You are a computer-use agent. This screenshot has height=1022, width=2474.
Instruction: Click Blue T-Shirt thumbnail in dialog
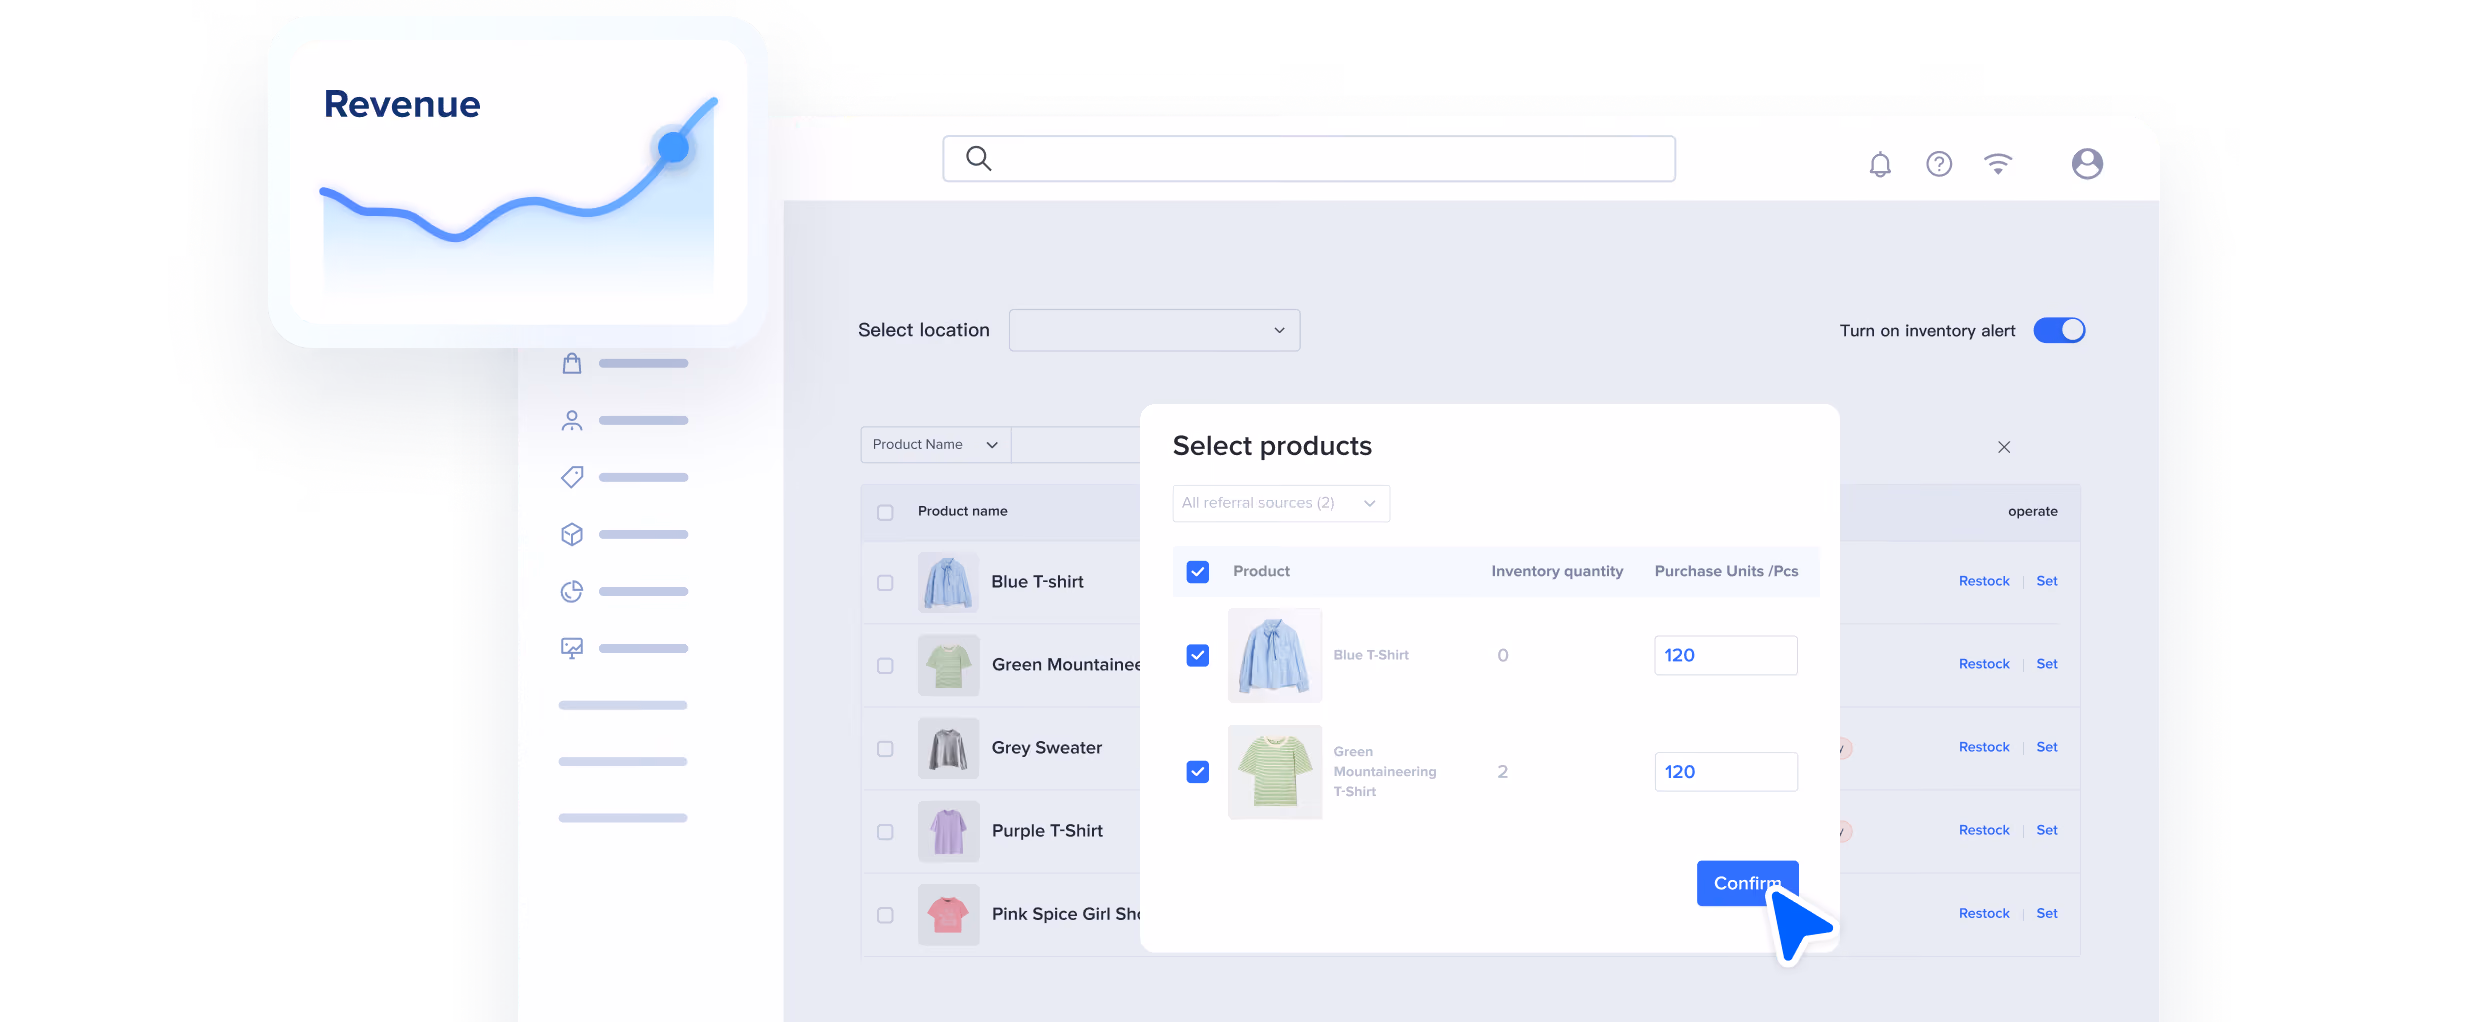pos(1274,655)
